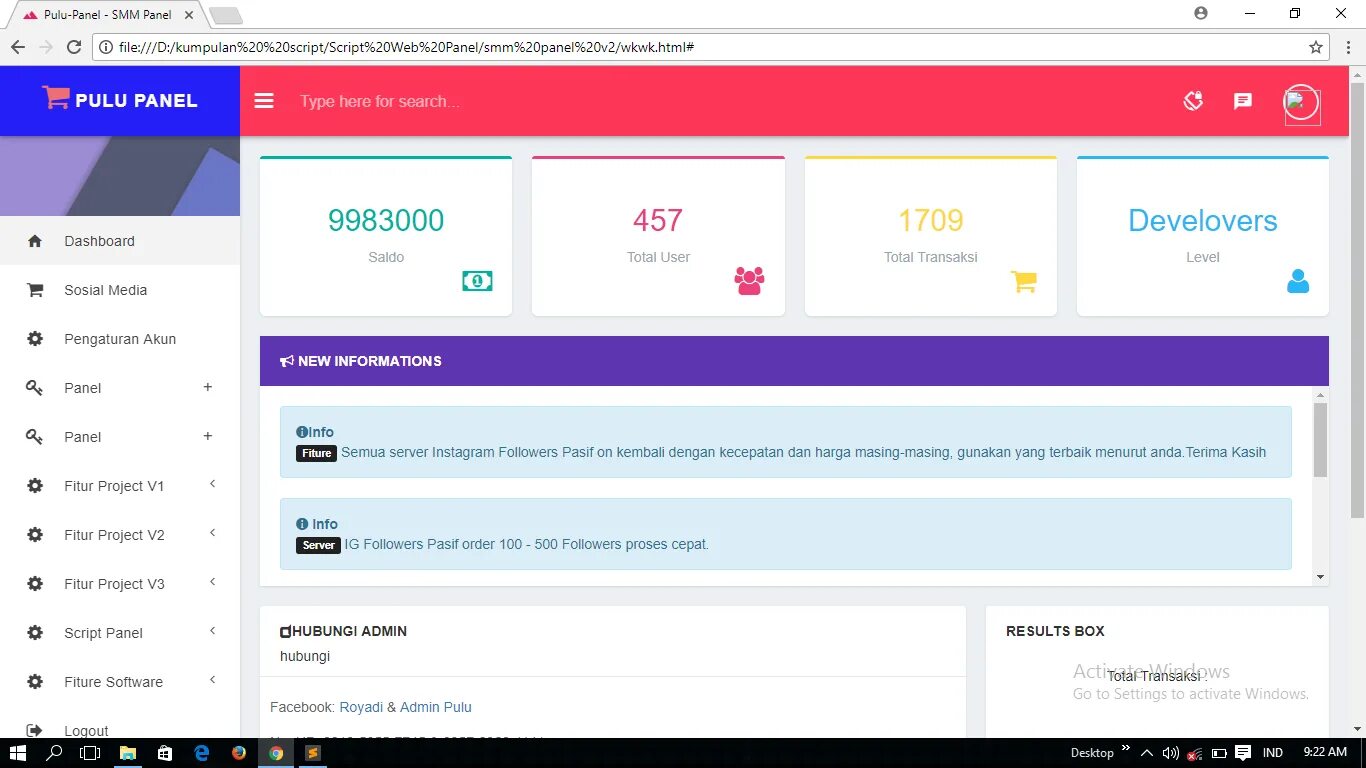Click the Results Box heading
The width and height of the screenshot is (1366, 768).
pos(1055,631)
